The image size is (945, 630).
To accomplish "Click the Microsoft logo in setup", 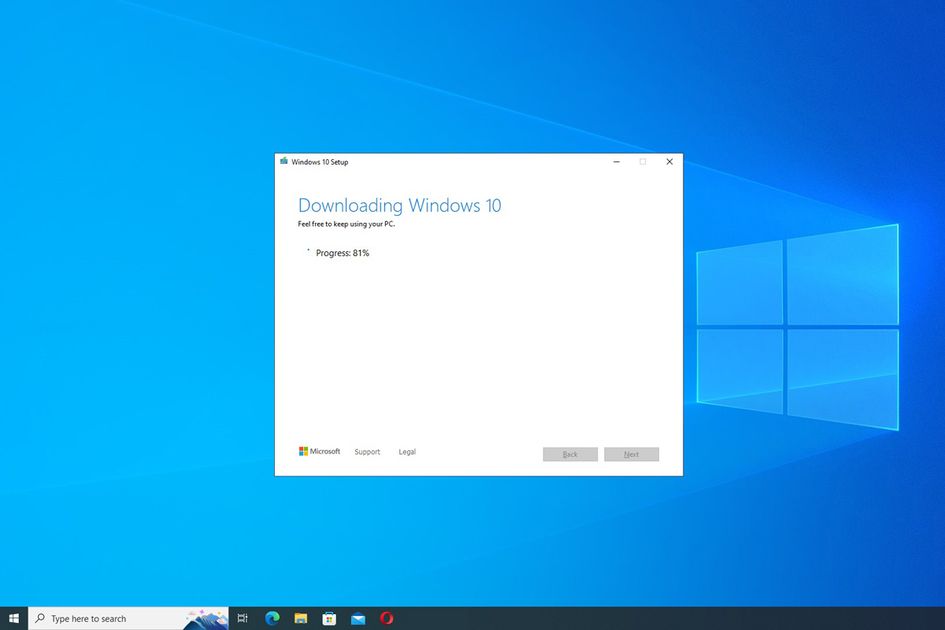I will 319,451.
